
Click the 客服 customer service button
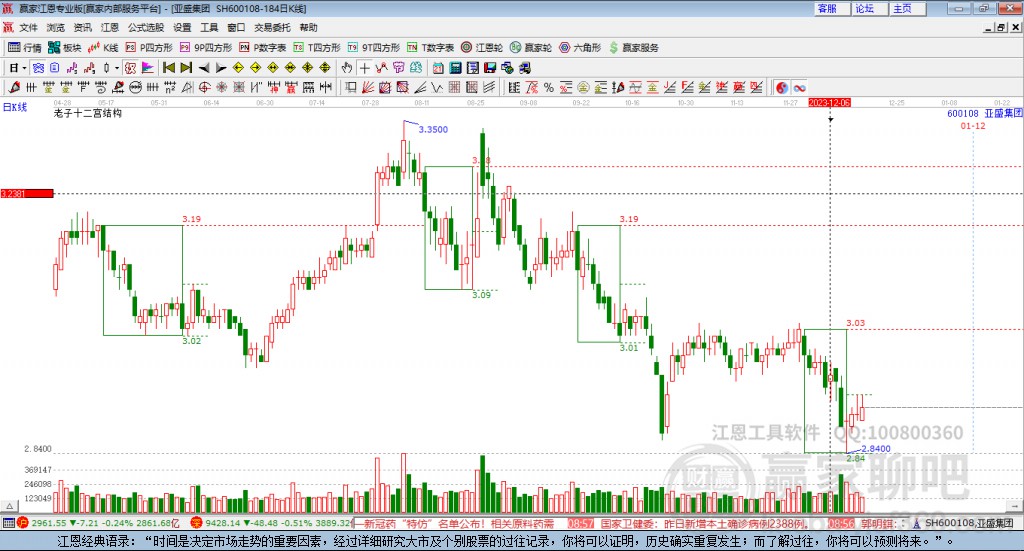point(832,8)
